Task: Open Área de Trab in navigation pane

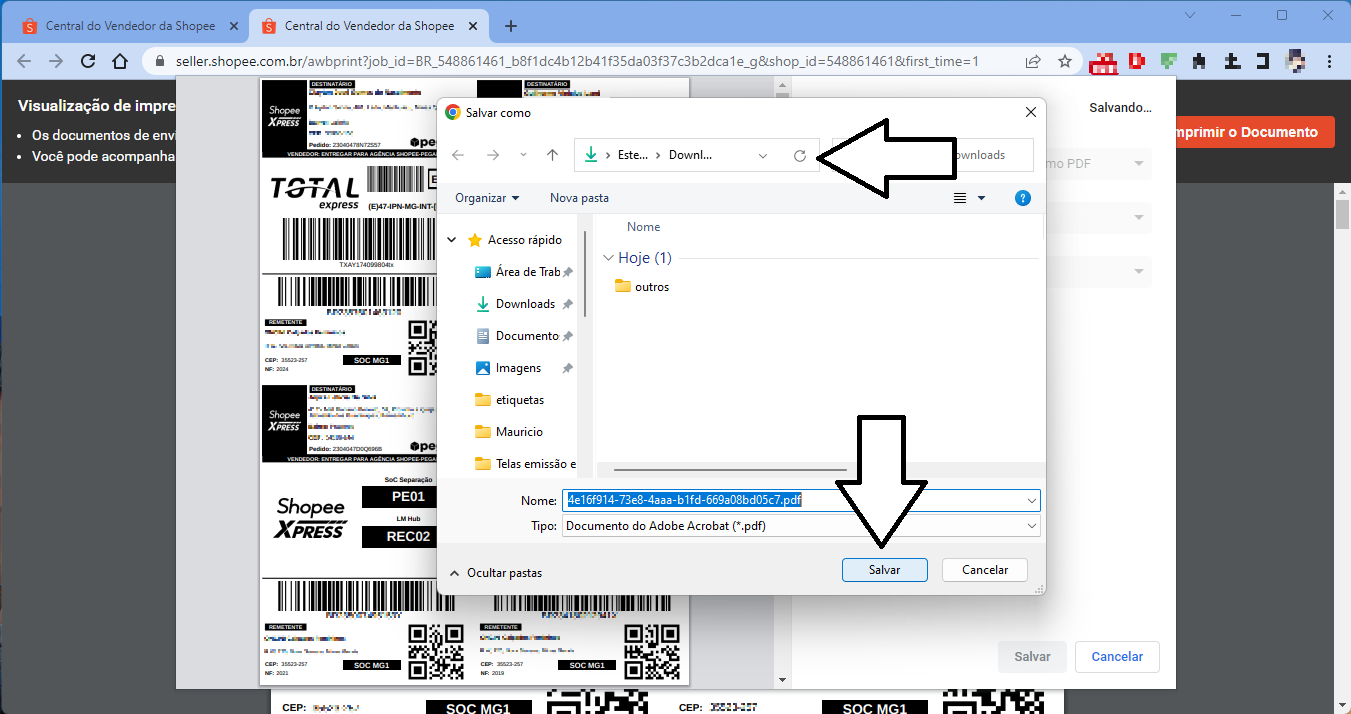Action: (x=524, y=272)
